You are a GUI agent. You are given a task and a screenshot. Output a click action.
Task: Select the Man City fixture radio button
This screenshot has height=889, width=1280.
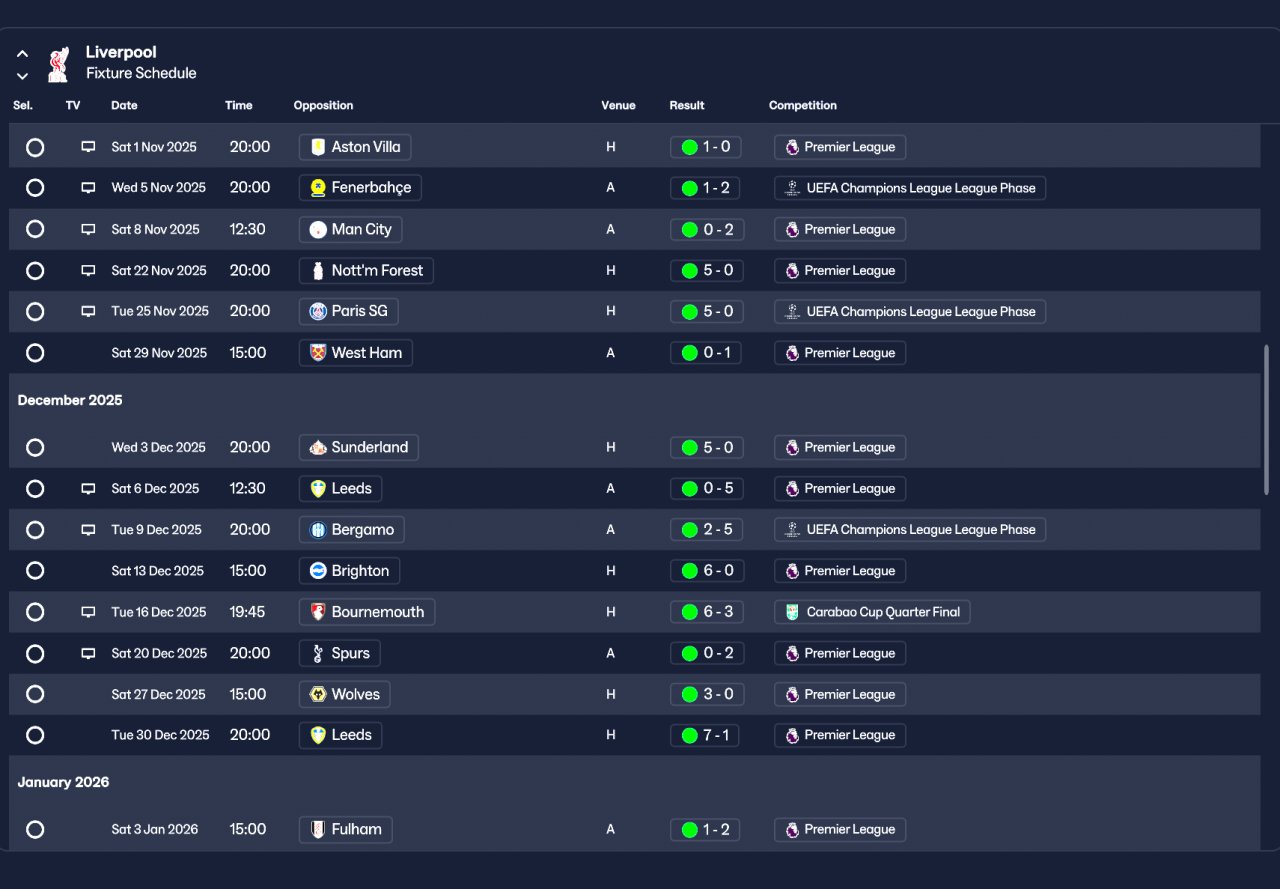pyautogui.click(x=35, y=229)
